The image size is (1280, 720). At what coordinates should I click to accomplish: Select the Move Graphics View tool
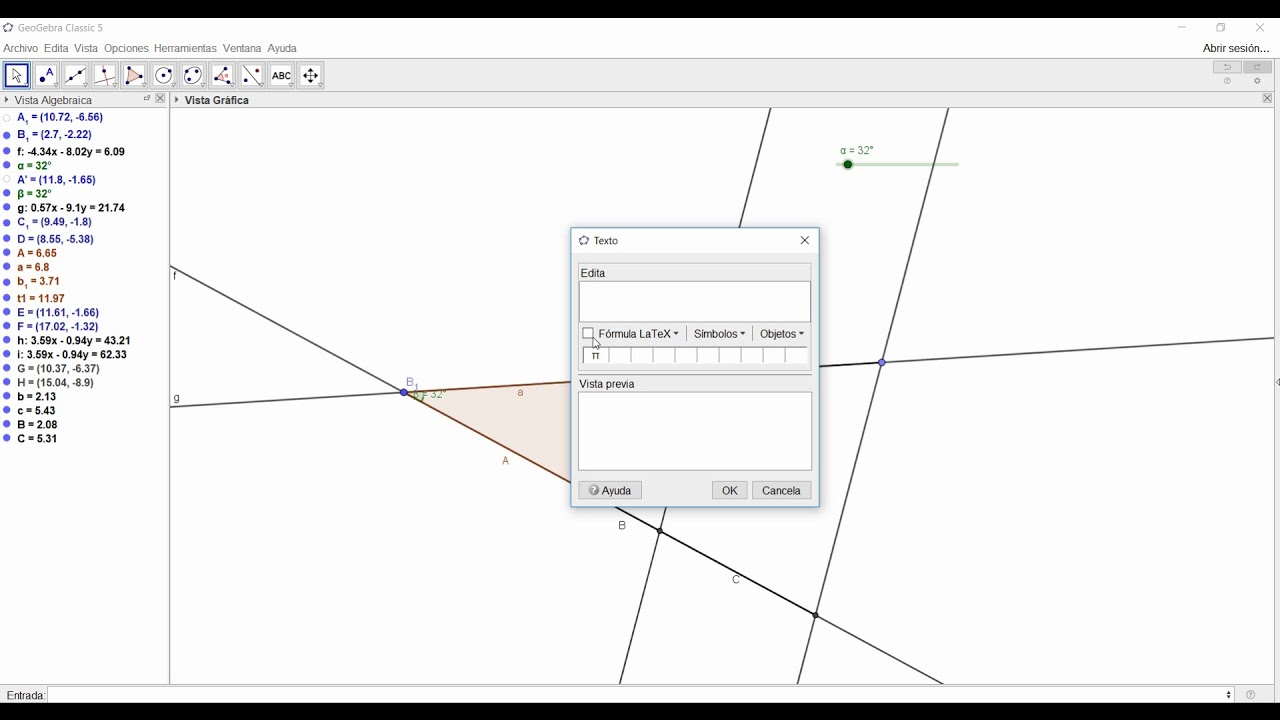(311, 76)
